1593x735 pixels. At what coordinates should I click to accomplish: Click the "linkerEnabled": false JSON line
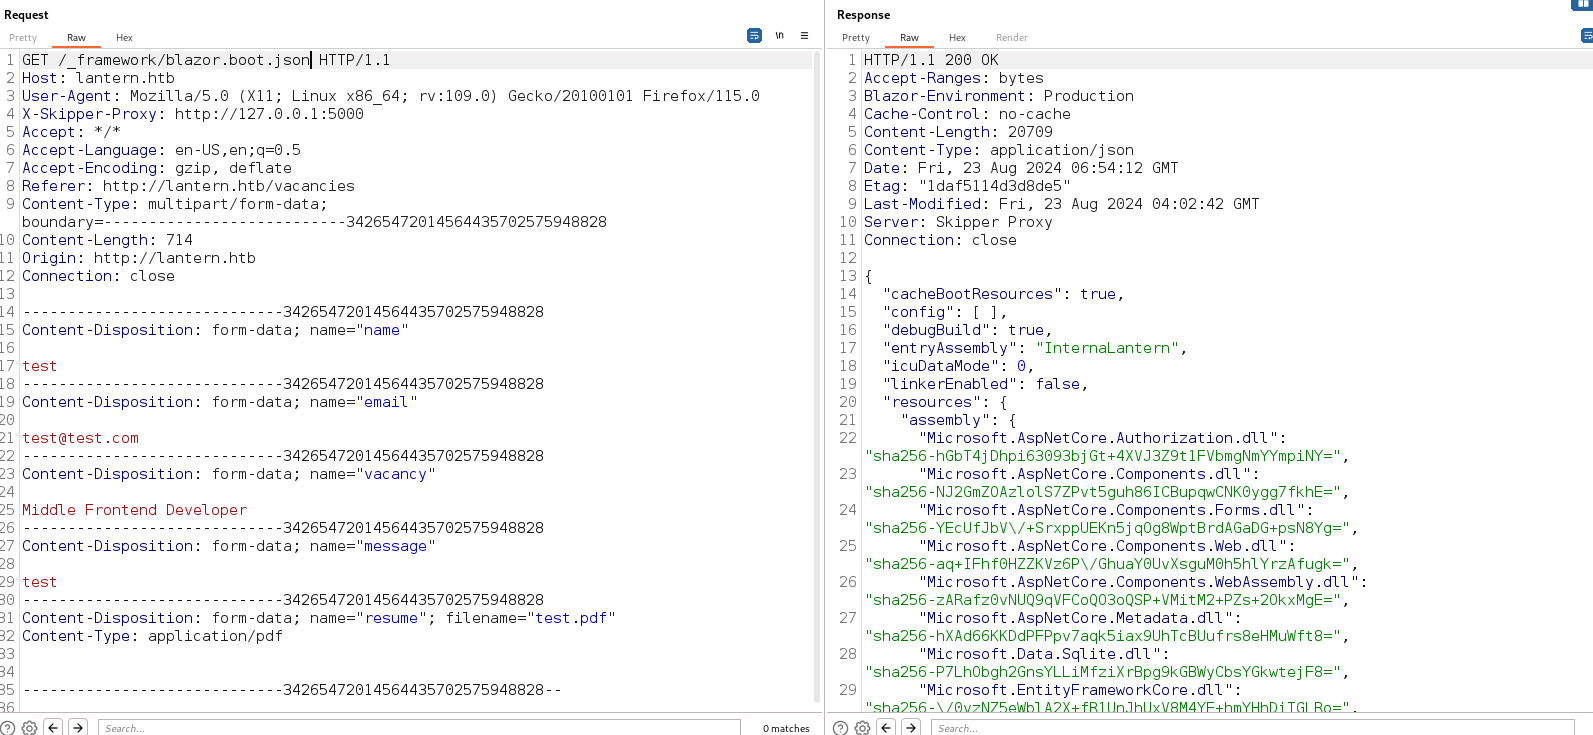pos(985,384)
